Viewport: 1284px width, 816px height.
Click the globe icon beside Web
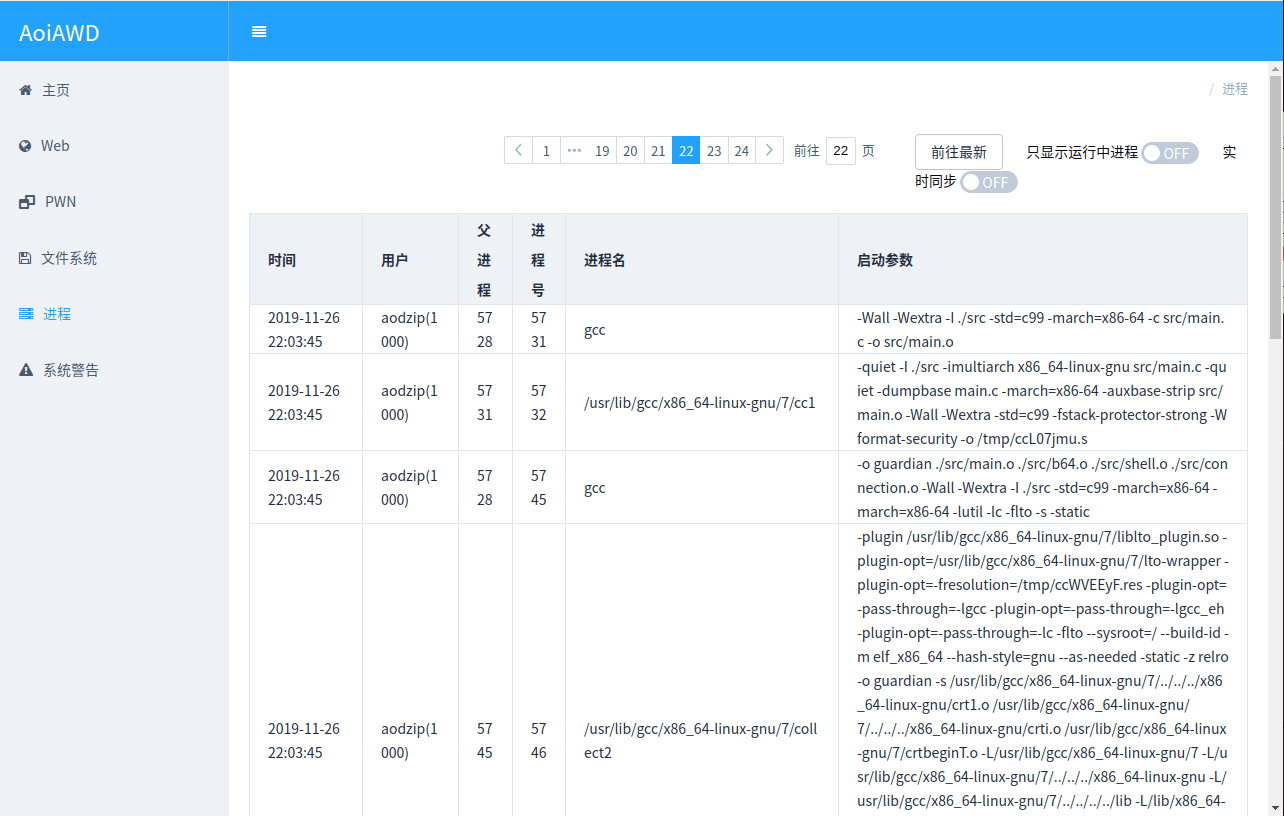[x=25, y=146]
